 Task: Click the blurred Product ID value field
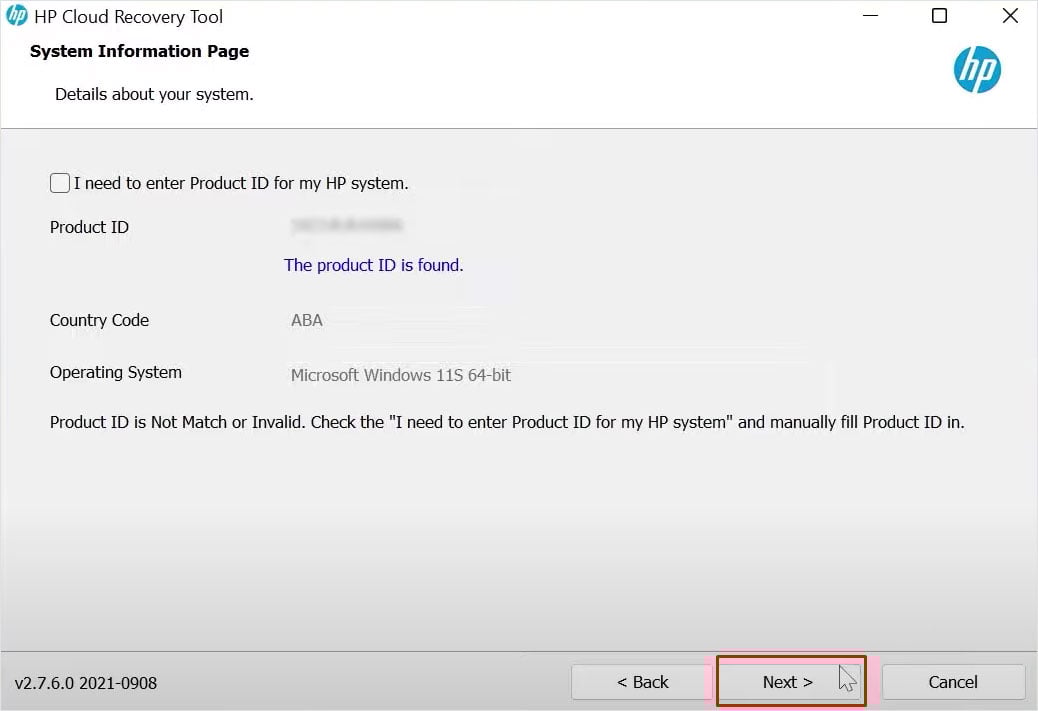(x=347, y=227)
